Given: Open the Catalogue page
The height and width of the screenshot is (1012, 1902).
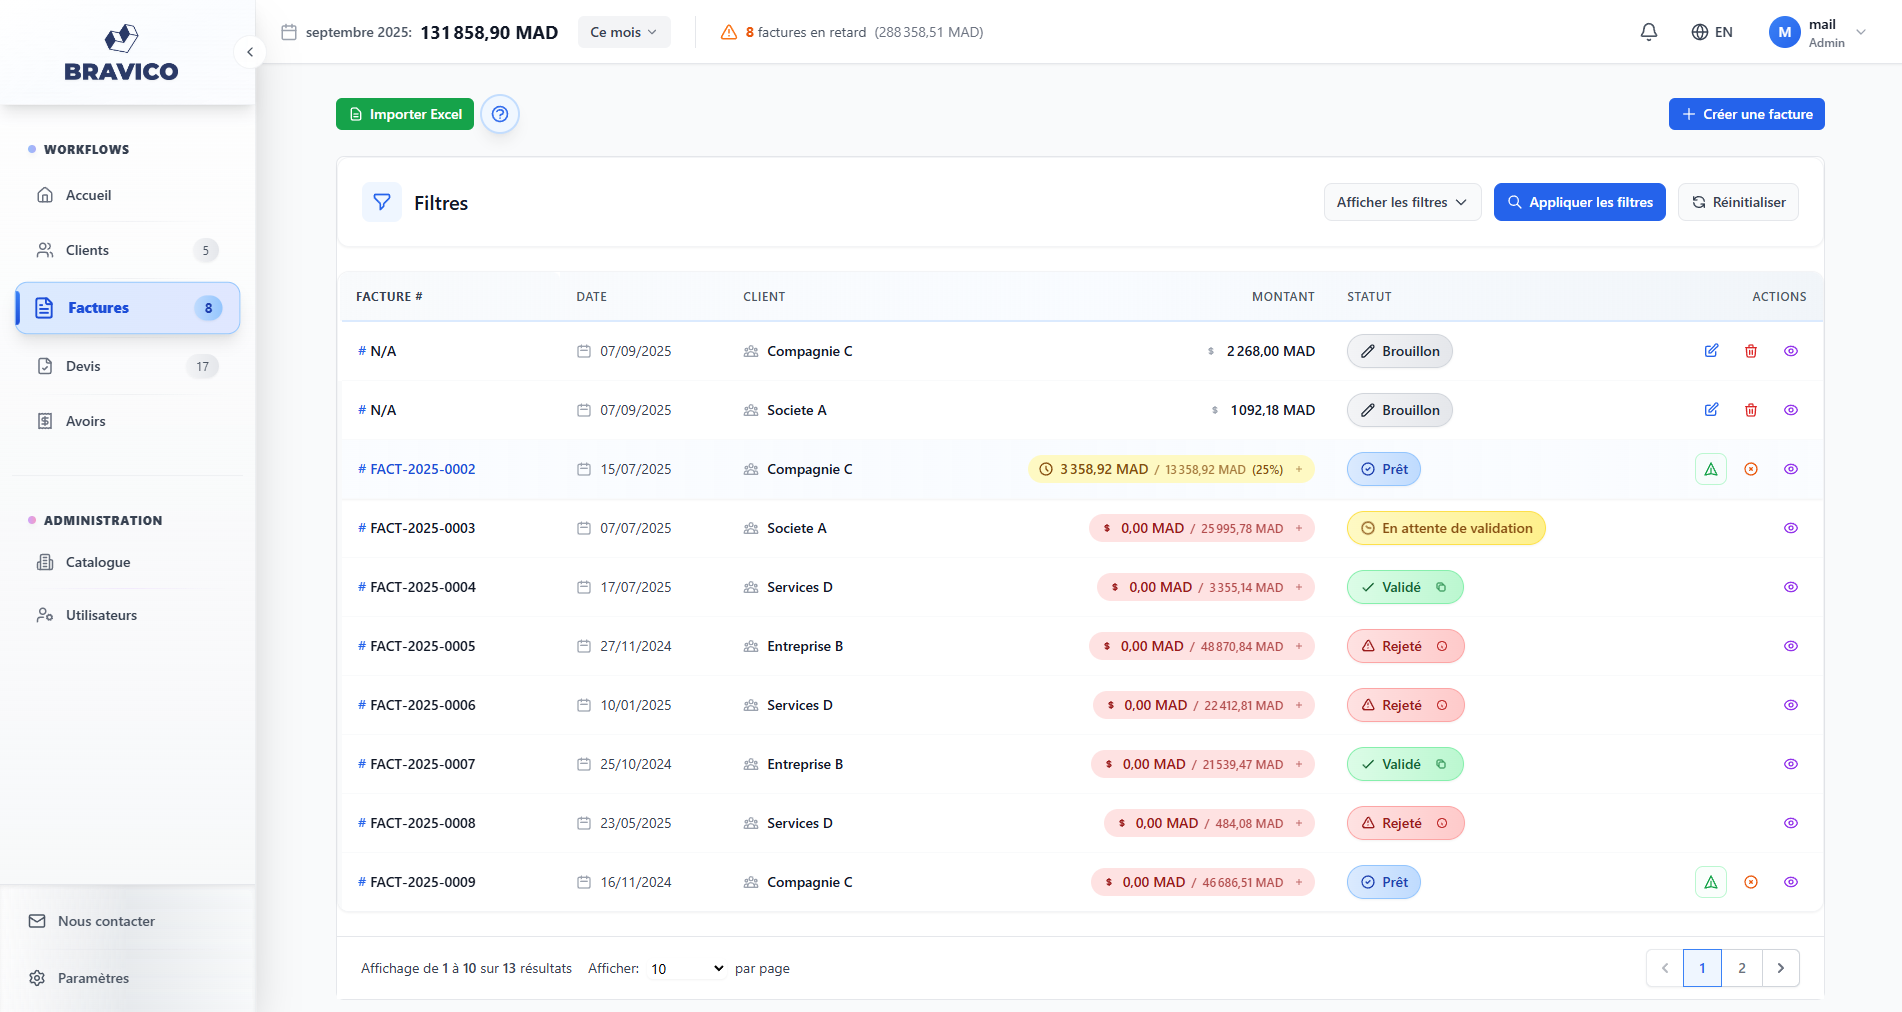Looking at the screenshot, I should [128, 562].
